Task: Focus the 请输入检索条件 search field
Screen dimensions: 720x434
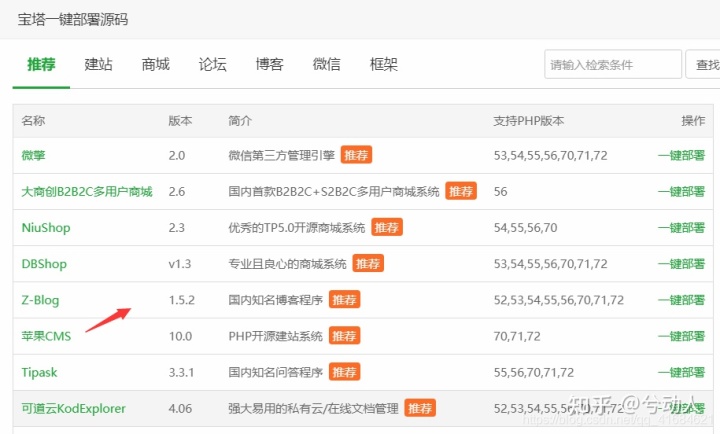Action: (x=613, y=65)
